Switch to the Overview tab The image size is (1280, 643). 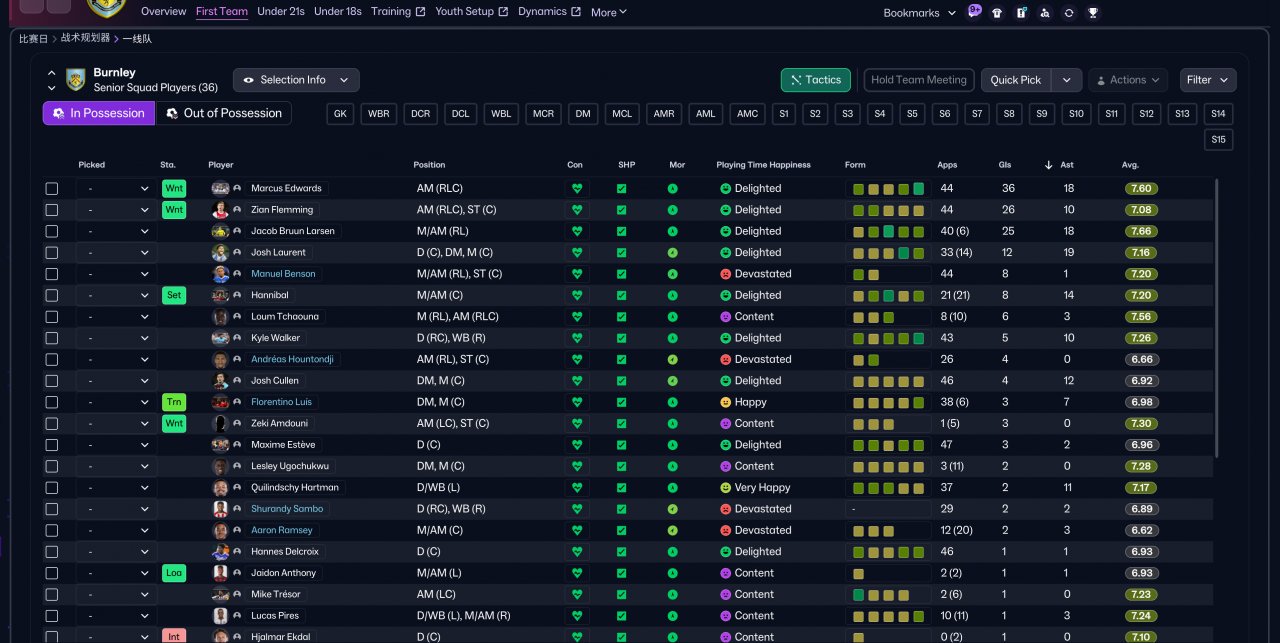click(x=163, y=12)
